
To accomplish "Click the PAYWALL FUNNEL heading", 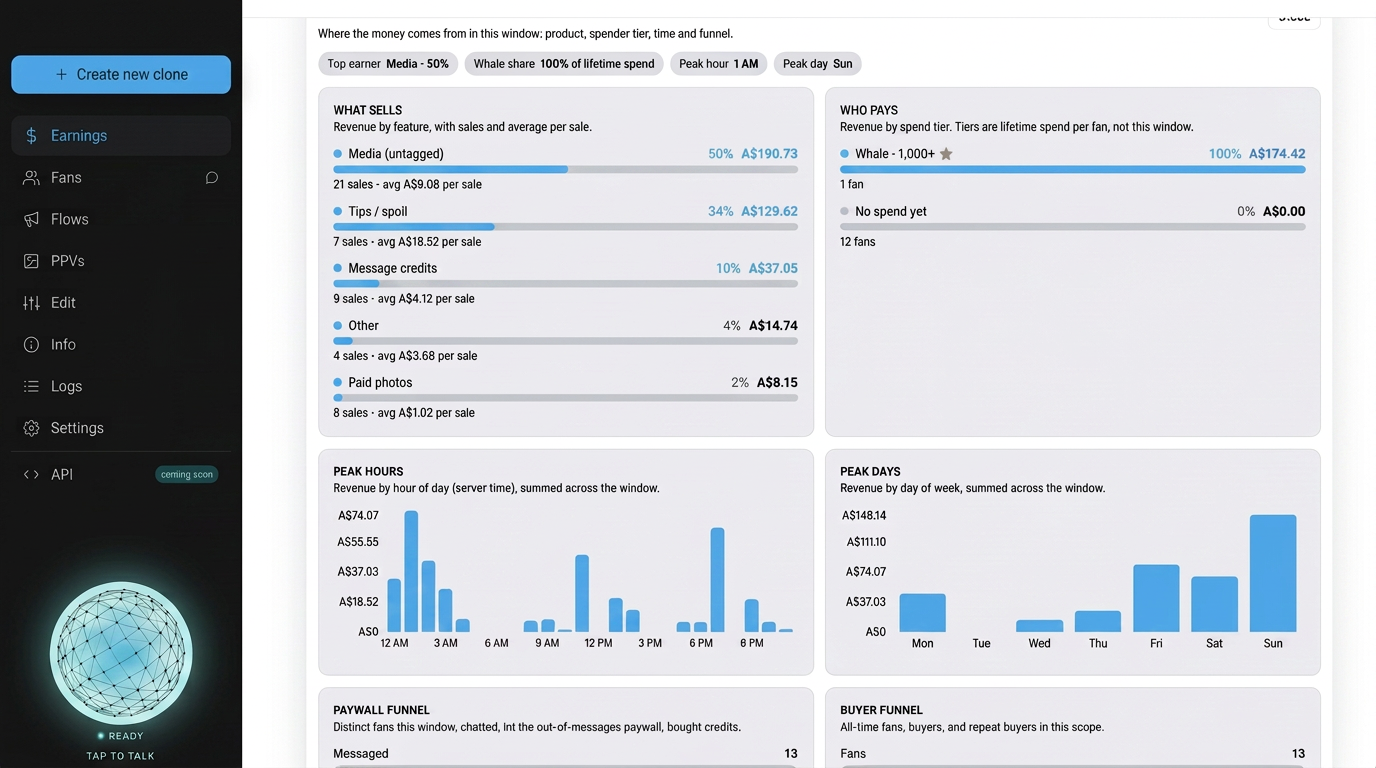I will coord(380,711).
